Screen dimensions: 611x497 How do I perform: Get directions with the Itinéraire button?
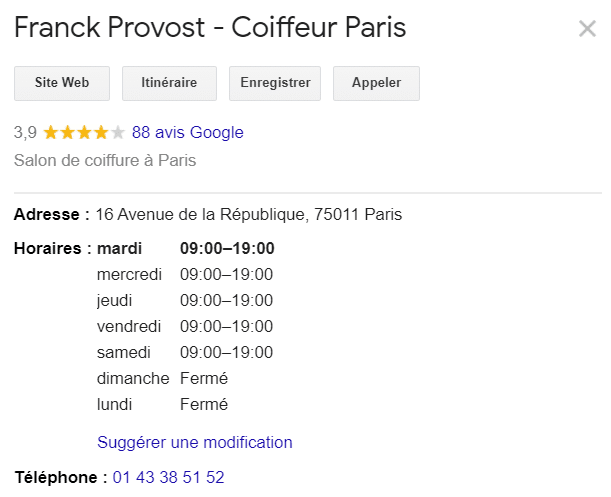tap(169, 84)
